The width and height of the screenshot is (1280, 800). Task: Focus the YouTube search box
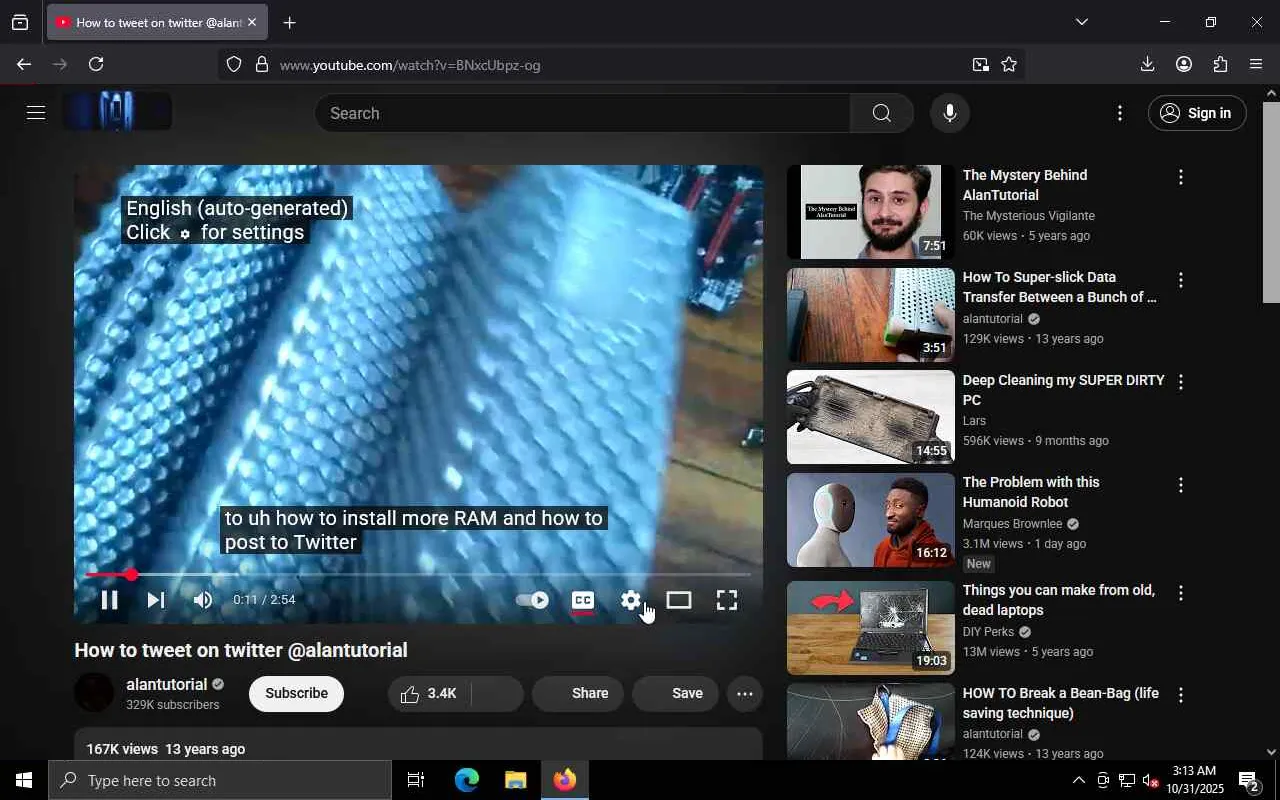(x=582, y=113)
